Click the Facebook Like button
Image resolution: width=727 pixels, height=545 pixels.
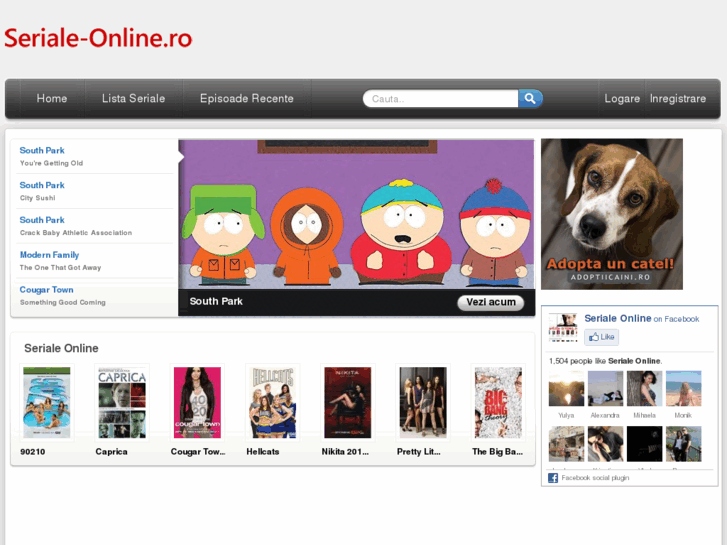601,337
